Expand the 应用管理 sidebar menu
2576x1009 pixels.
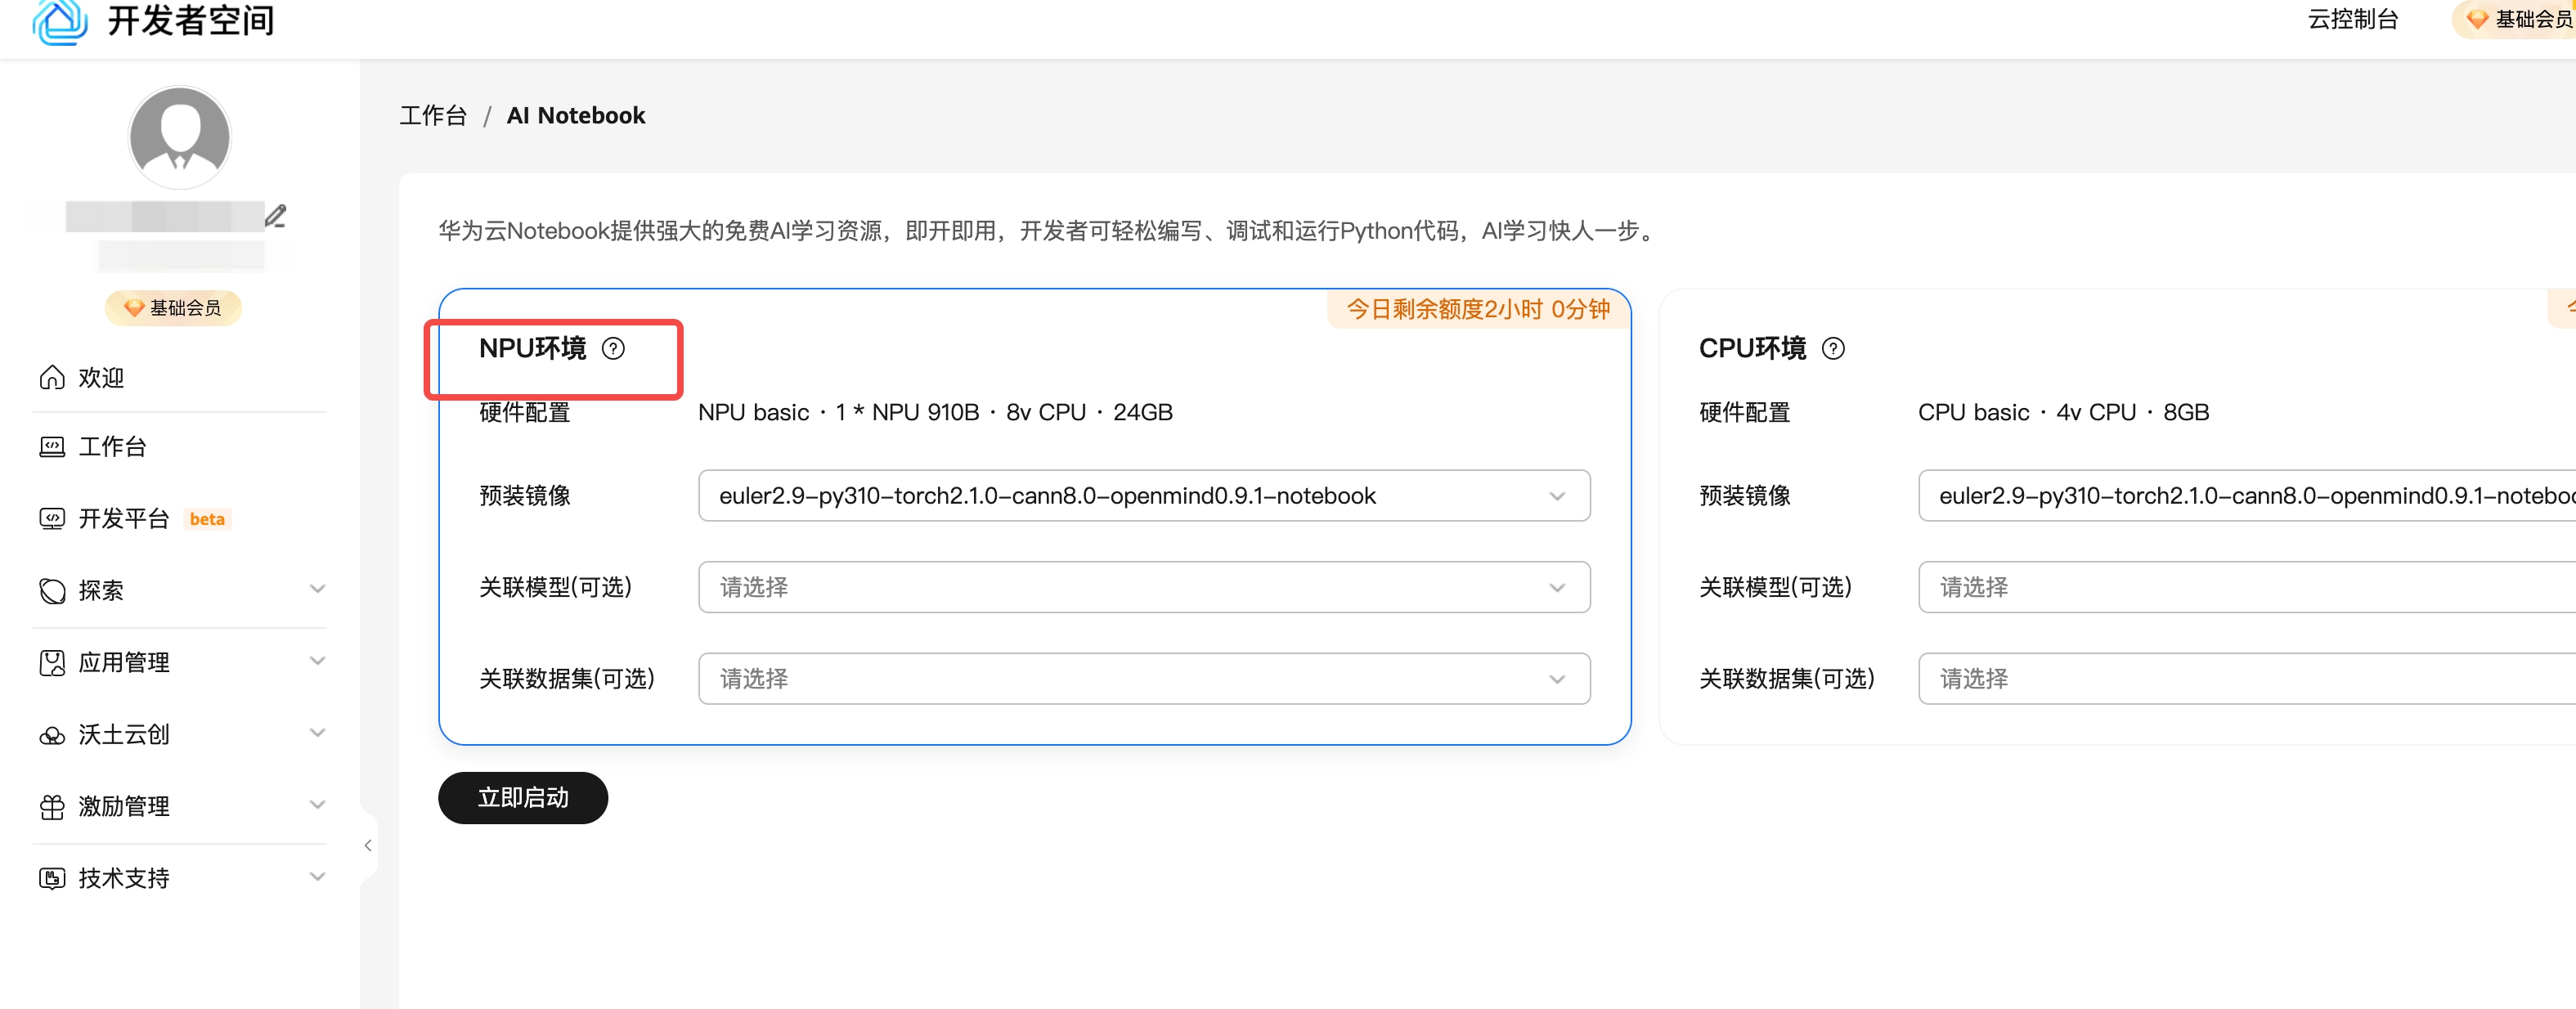pyautogui.click(x=180, y=662)
